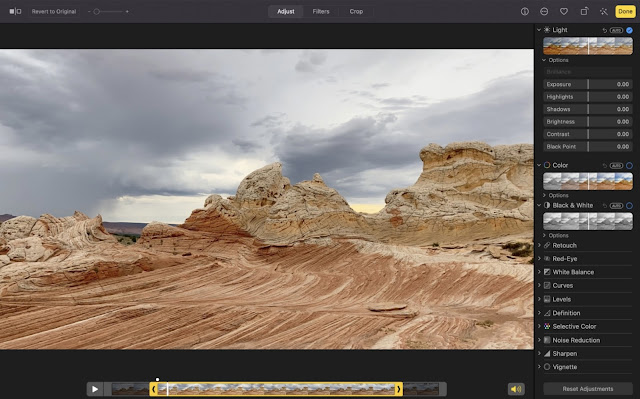Apply Auto for Light adjustment
Image resolution: width=640 pixels, height=399 pixels.
point(616,30)
